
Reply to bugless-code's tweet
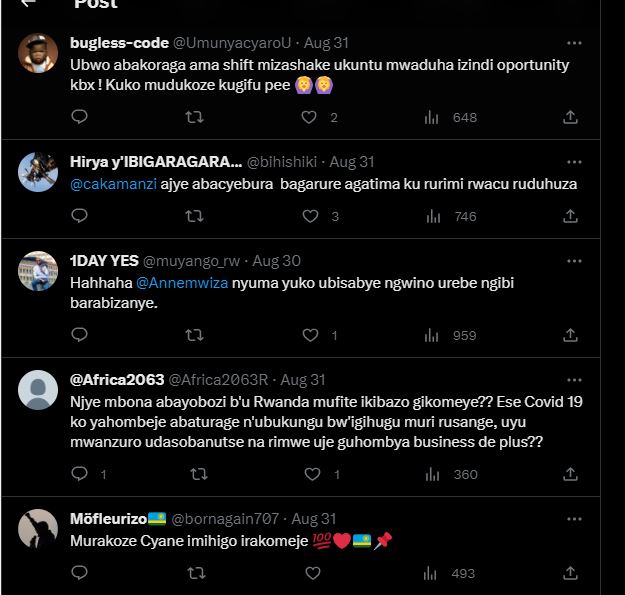[80, 117]
